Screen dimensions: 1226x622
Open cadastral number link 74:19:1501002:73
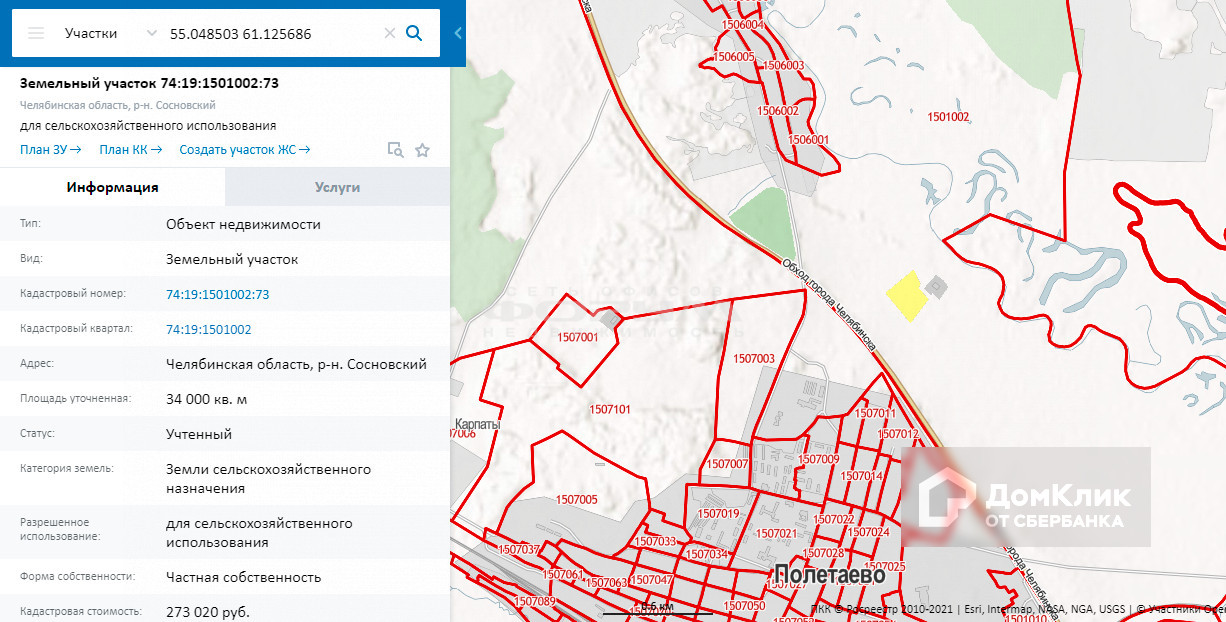217,294
